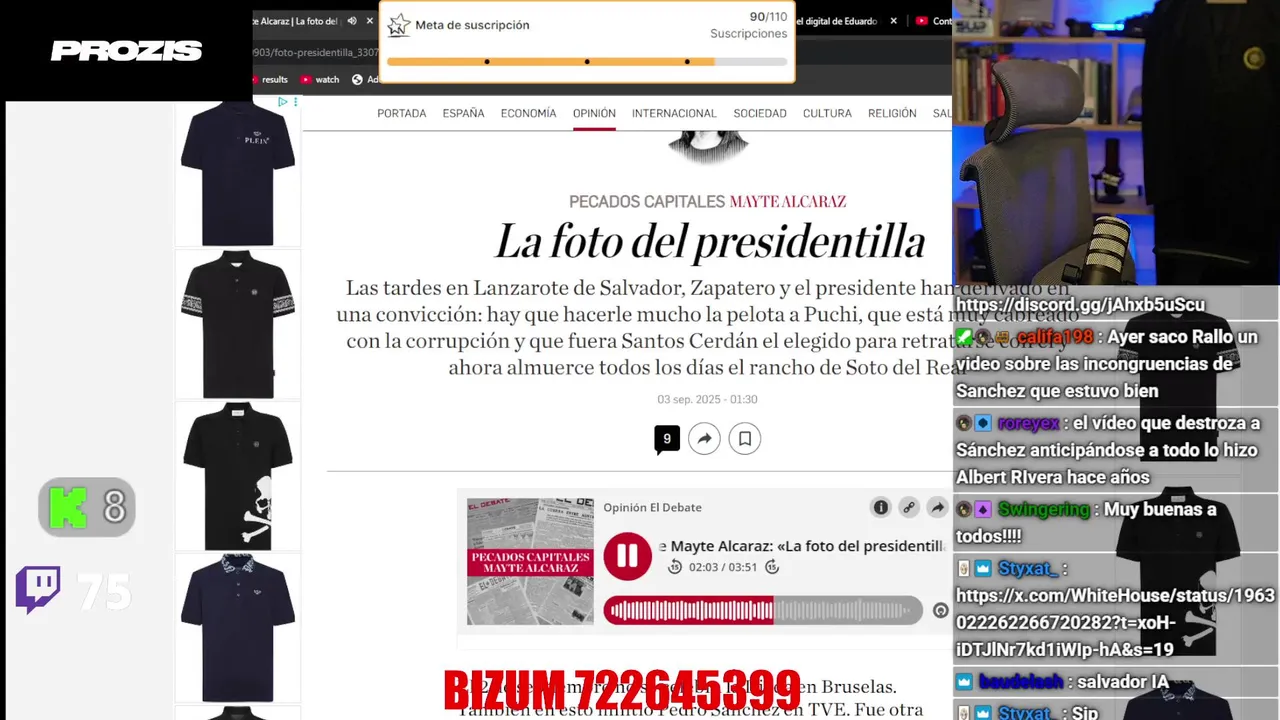Click the browser URL address text
The height and width of the screenshot is (720, 1280).
[316, 52]
